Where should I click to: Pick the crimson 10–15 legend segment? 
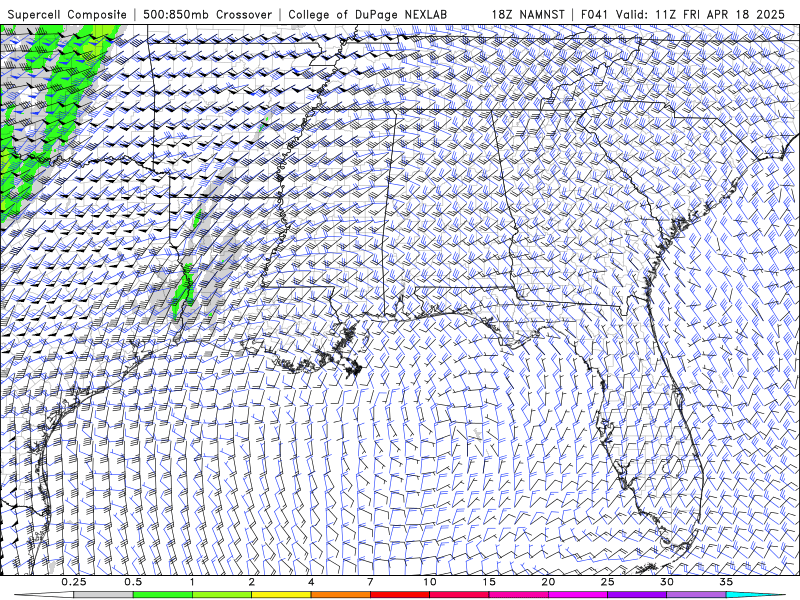tap(459, 594)
